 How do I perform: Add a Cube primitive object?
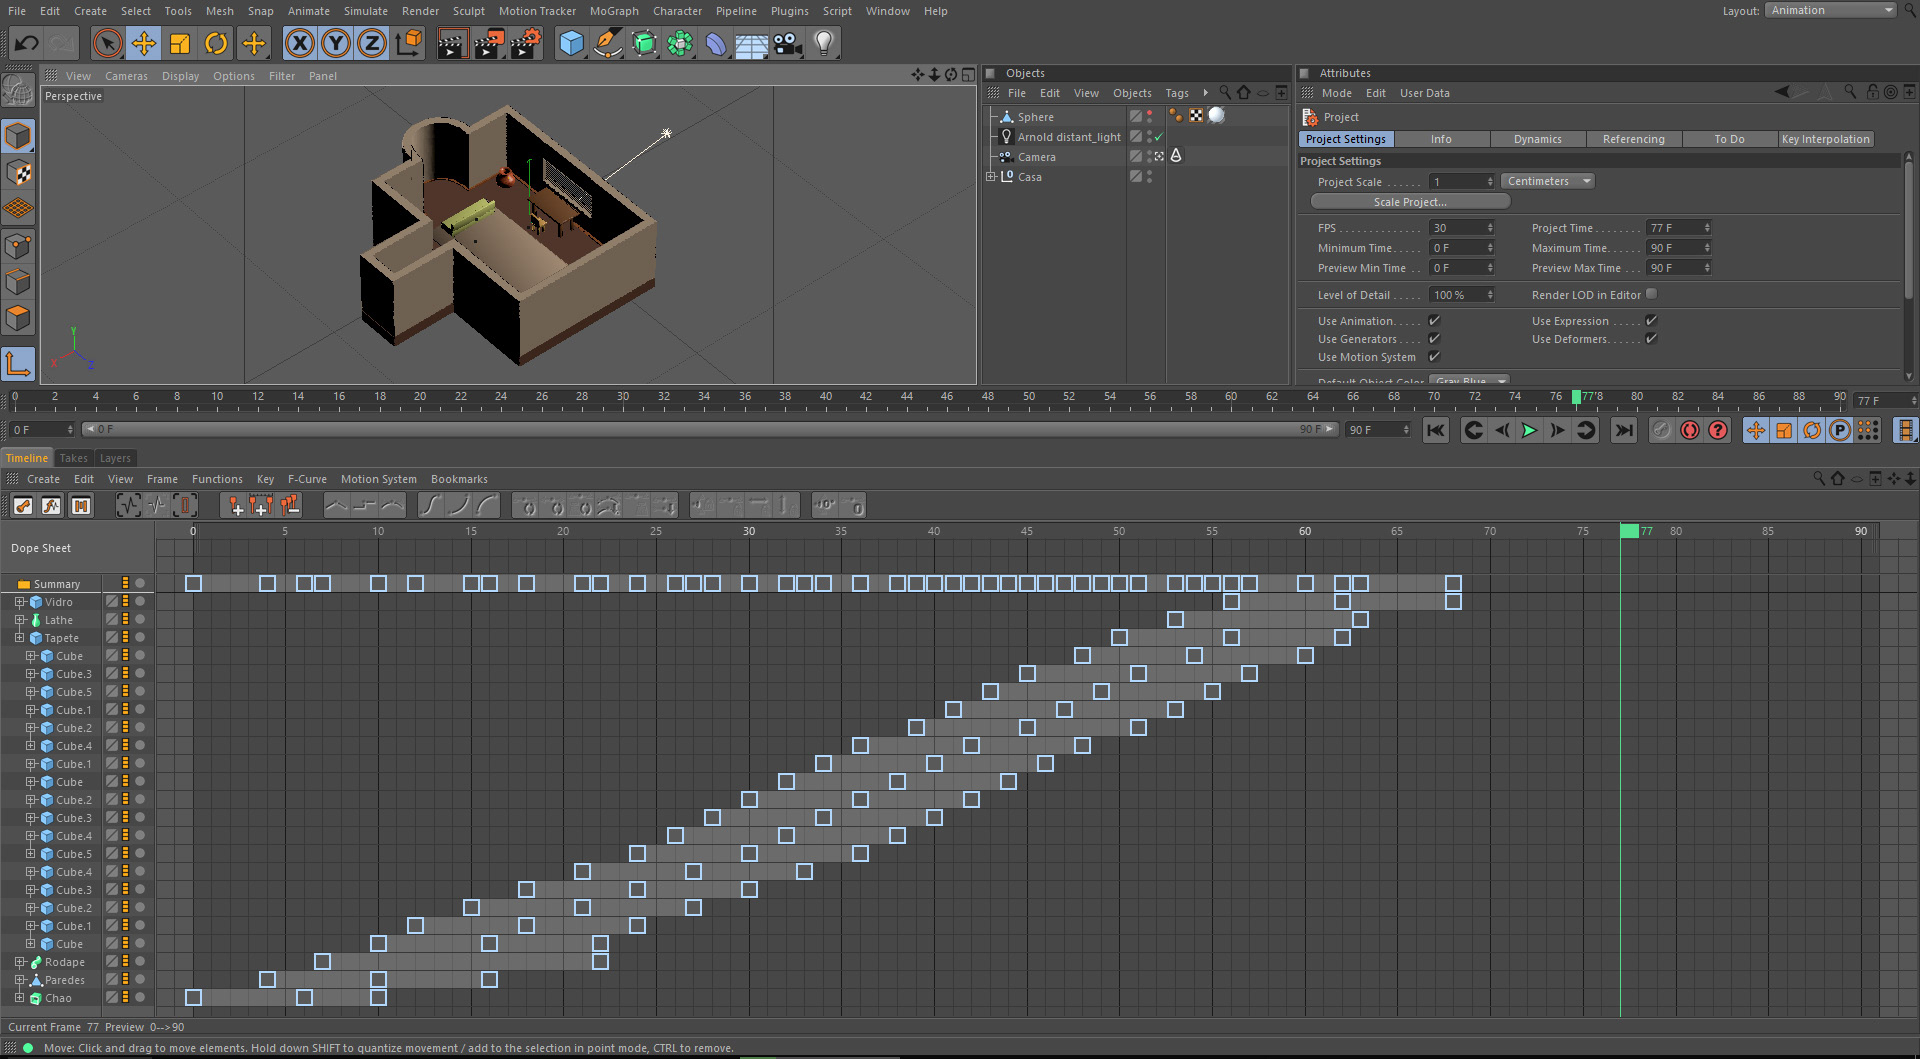[571, 43]
